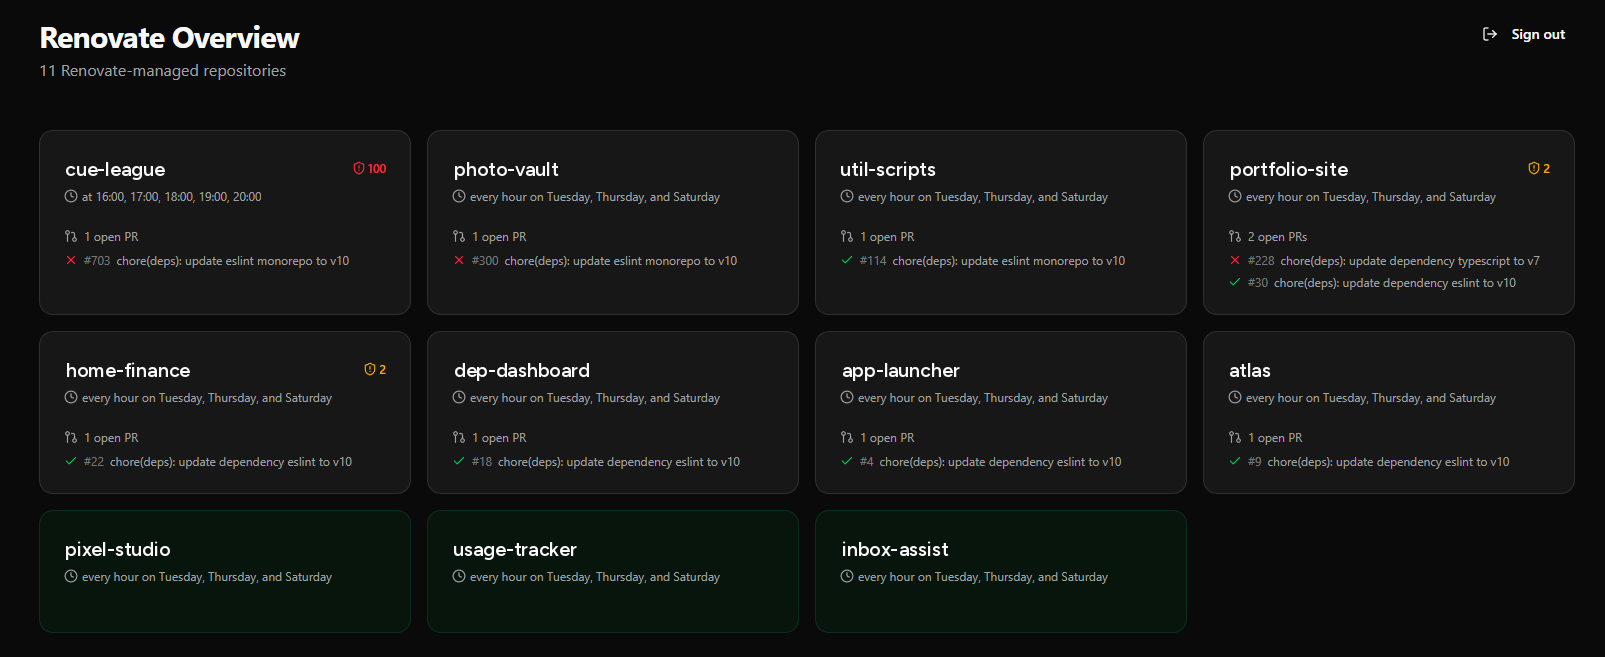Screen dimensions: 1605x657
Task: Open the dep-dashboard repository title
Action: click(522, 370)
